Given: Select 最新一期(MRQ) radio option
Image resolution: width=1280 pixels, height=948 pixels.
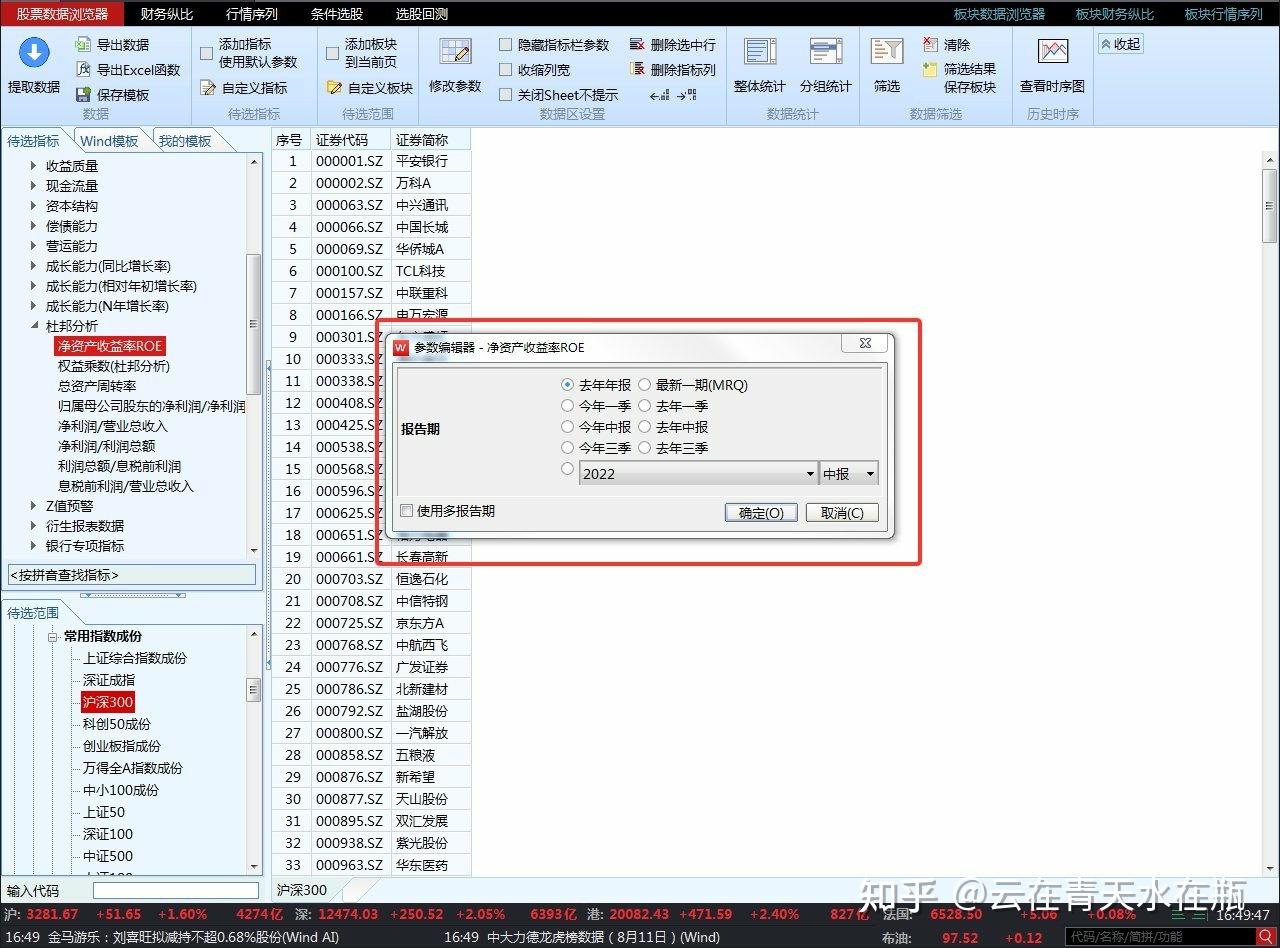Looking at the screenshot, I should coord(645,384).
